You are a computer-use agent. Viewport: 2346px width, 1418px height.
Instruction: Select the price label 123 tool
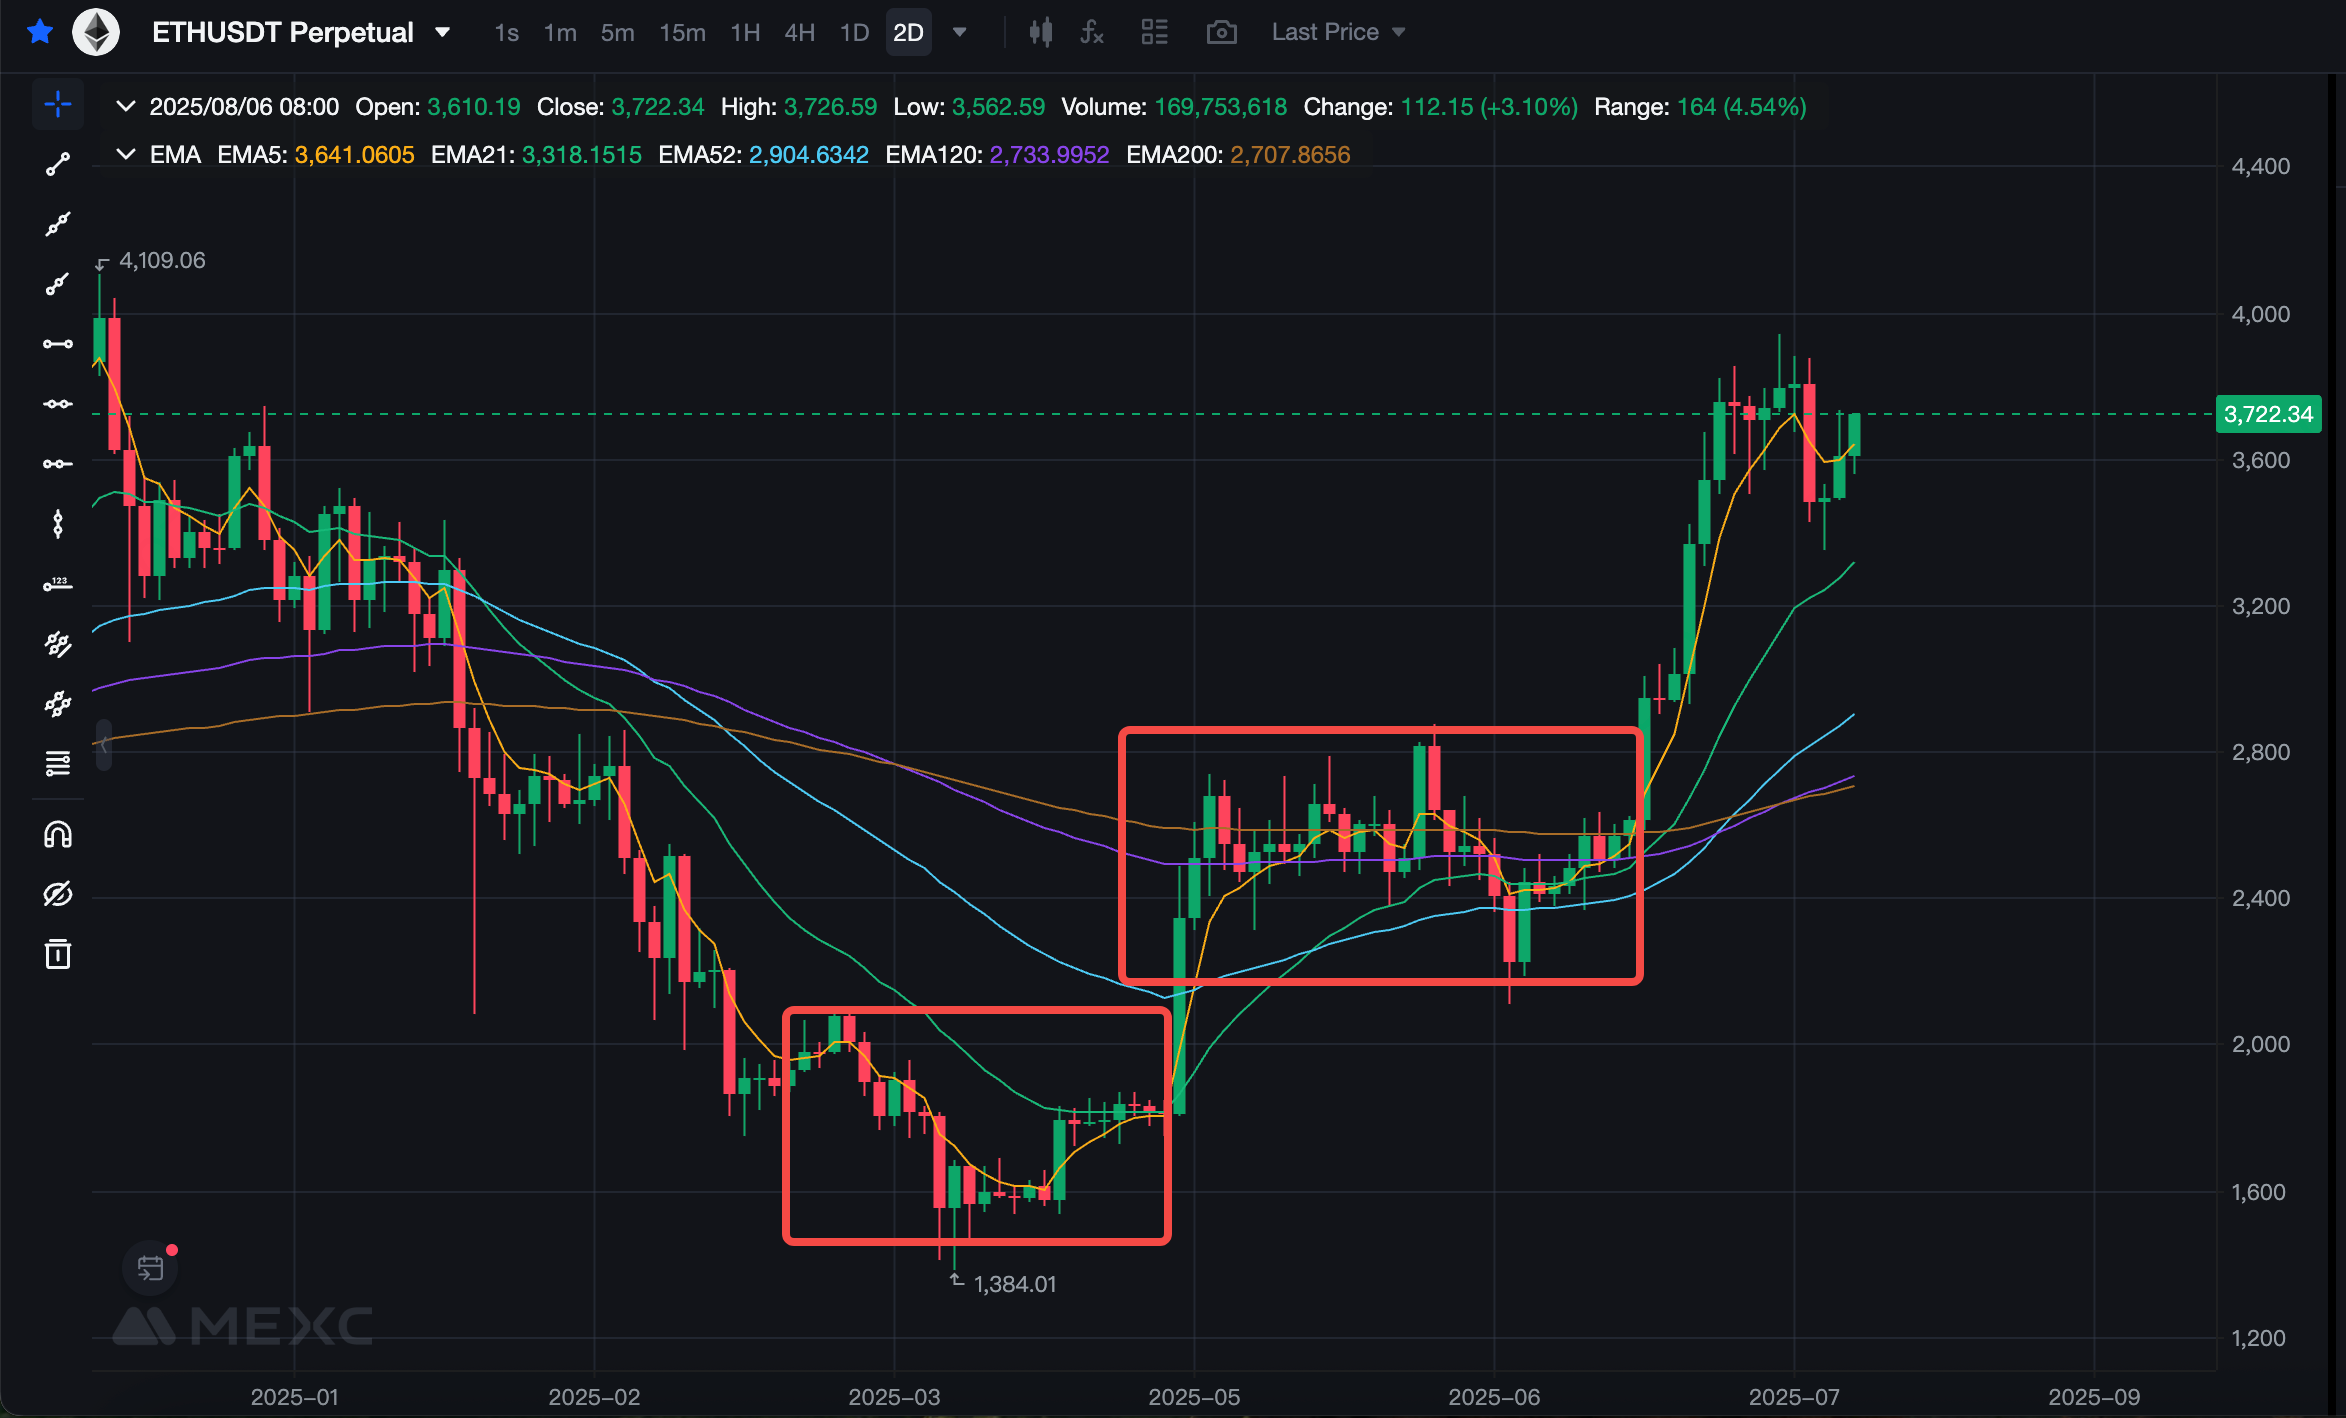[58, 584]
